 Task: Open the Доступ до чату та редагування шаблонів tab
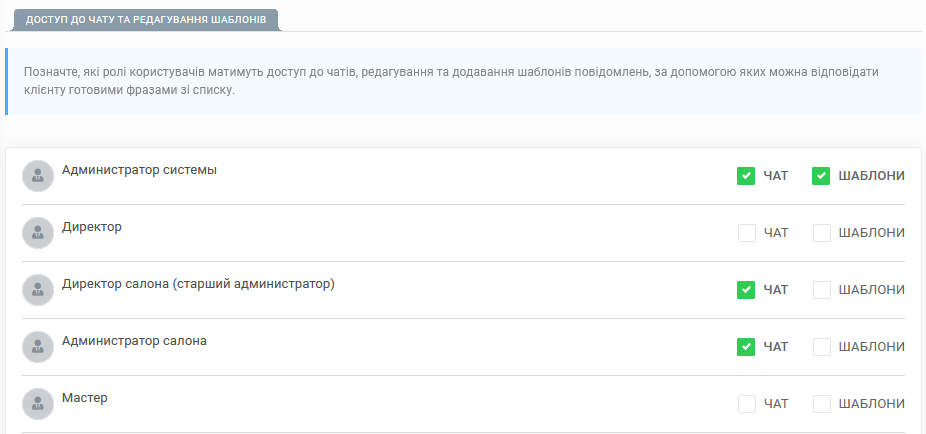pos(146,20)
